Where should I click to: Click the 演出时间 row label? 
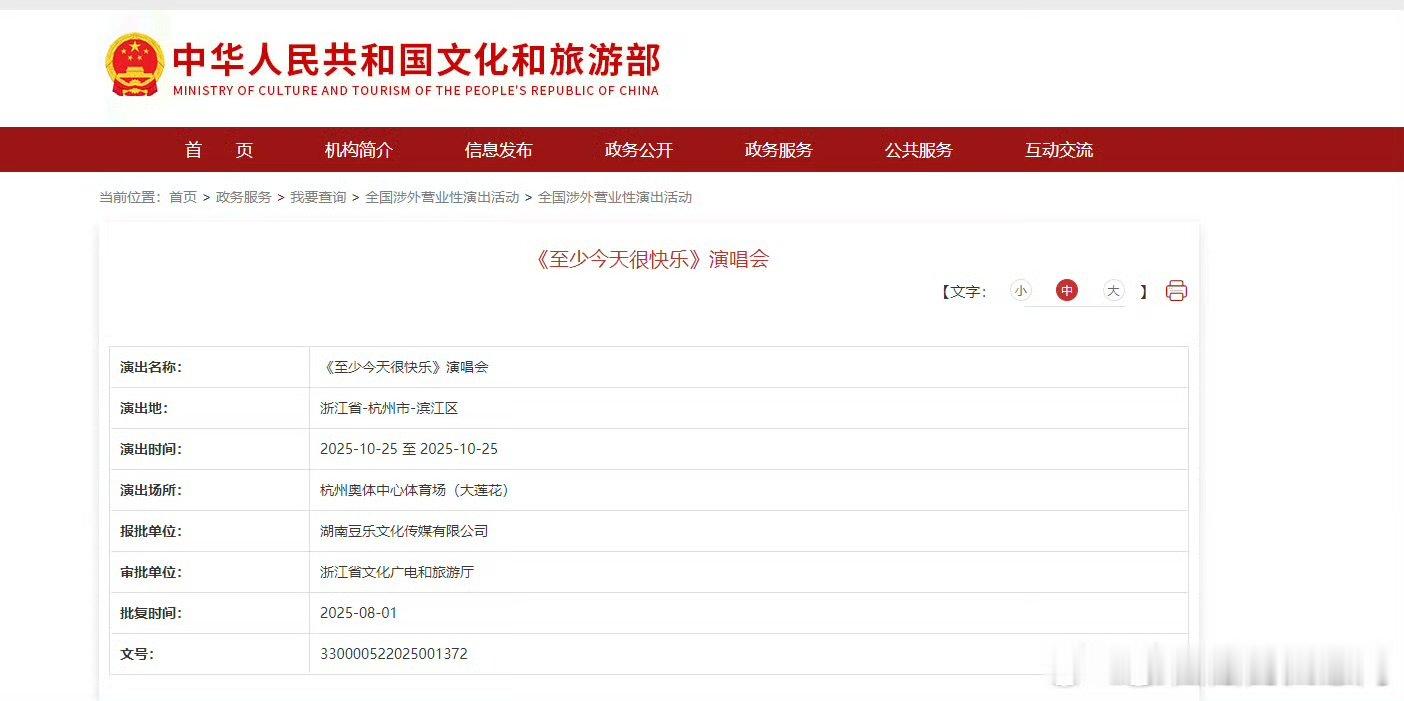[x=151, y=449]
